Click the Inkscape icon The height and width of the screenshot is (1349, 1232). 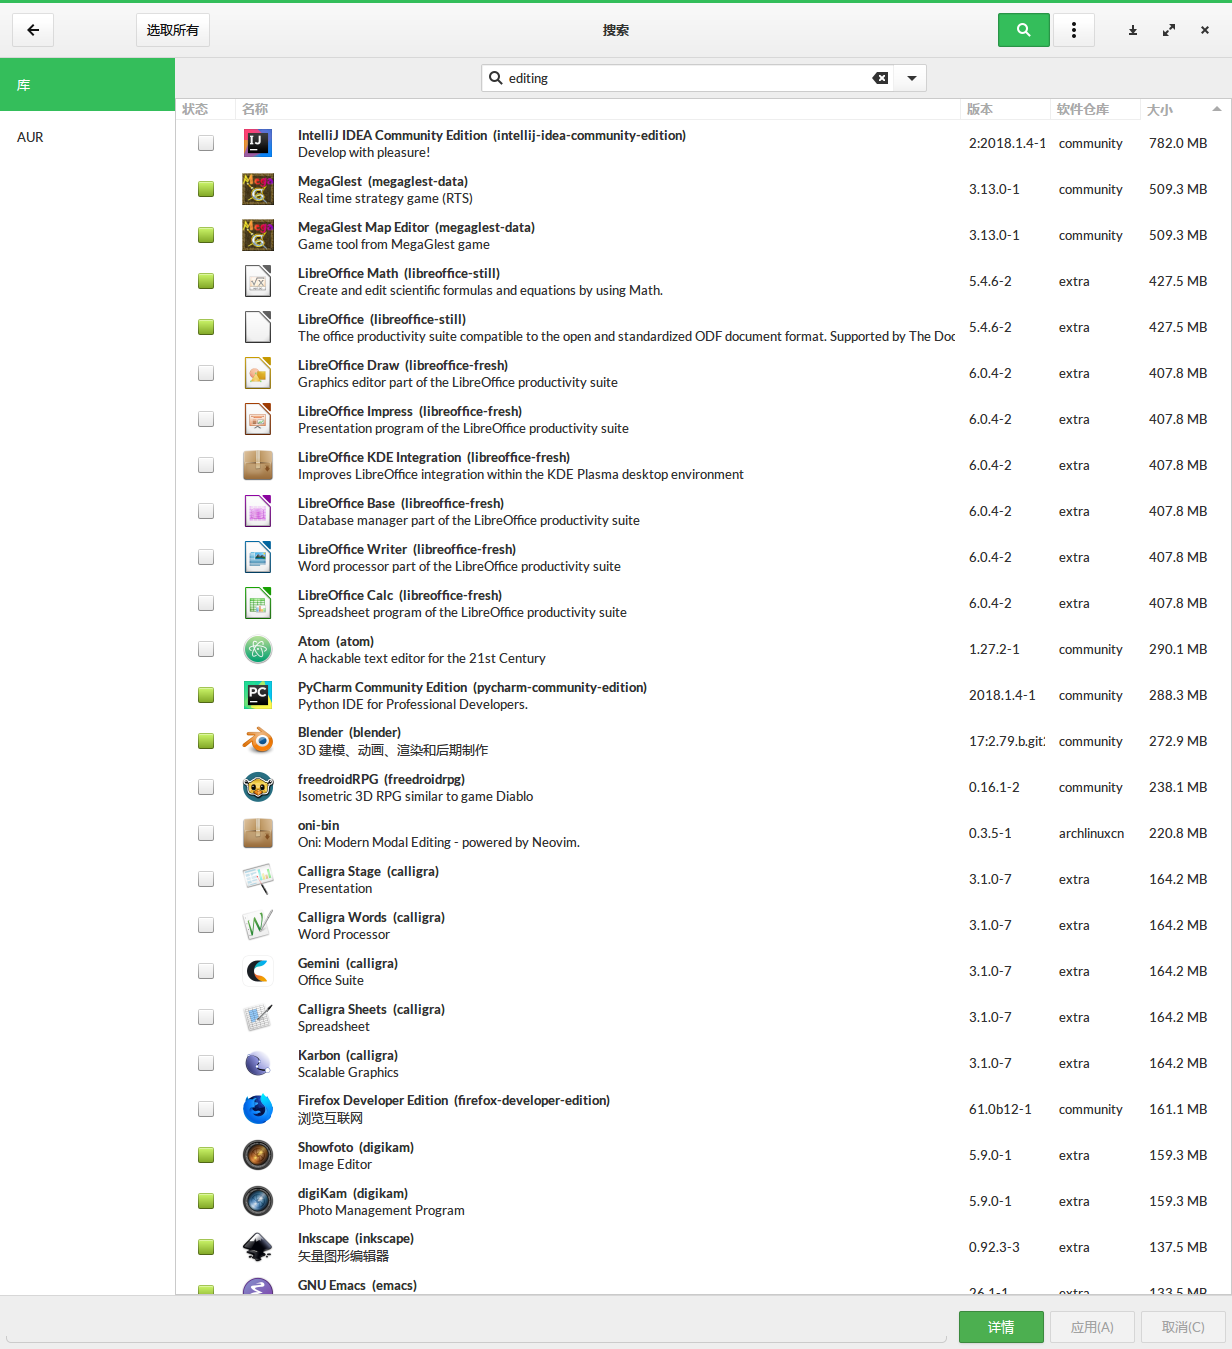tap(258, 1247)
